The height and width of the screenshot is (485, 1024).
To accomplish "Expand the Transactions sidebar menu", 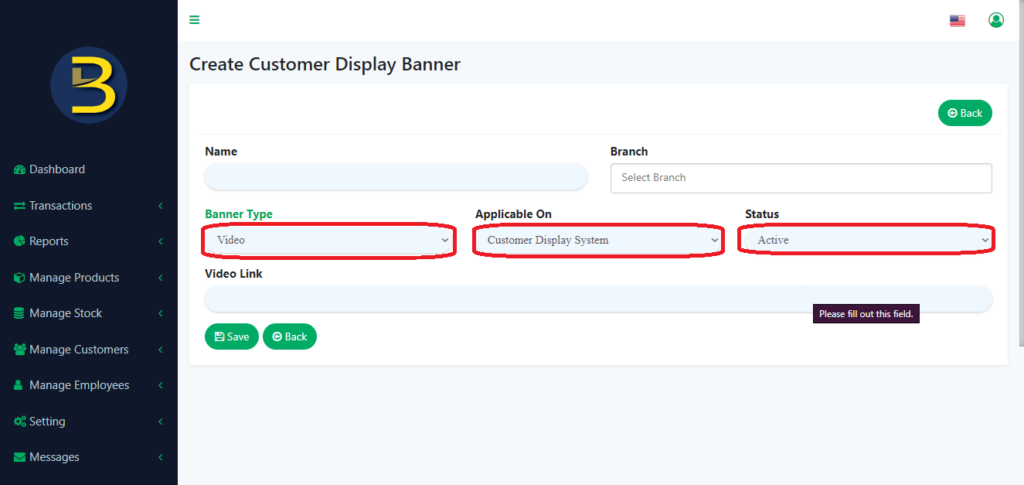I will (88, 206).
